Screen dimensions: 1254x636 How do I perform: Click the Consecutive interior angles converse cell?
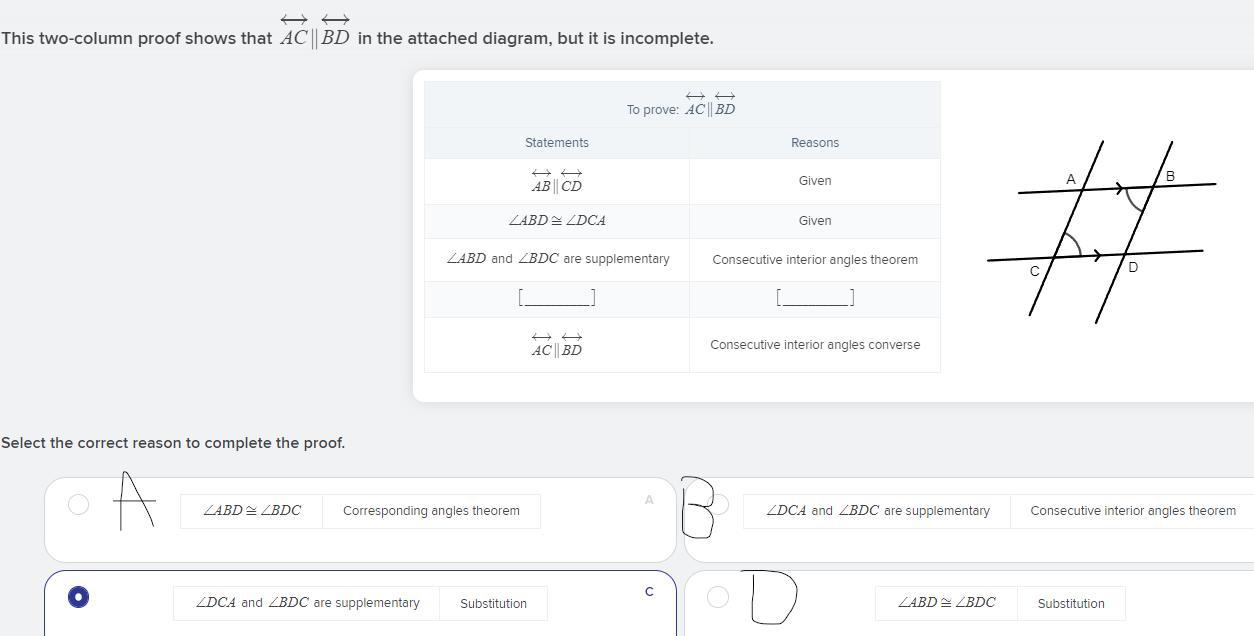815,345
